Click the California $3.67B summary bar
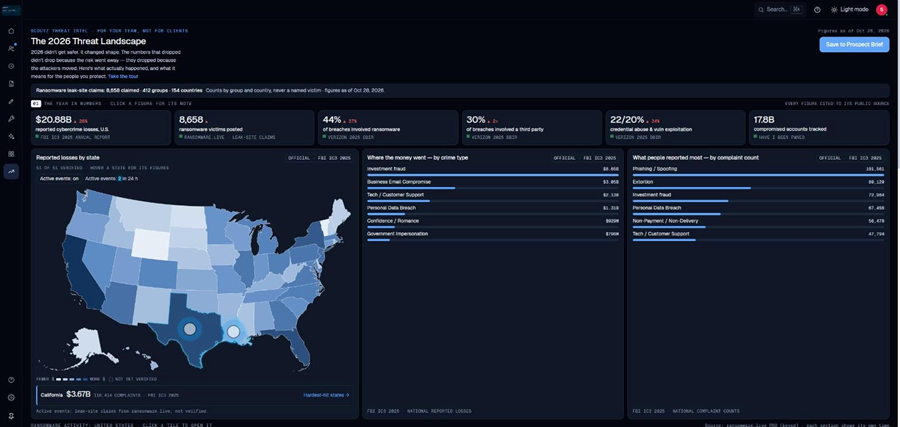The height and width of the screenshot is (427, 900). tap(195, 395)
